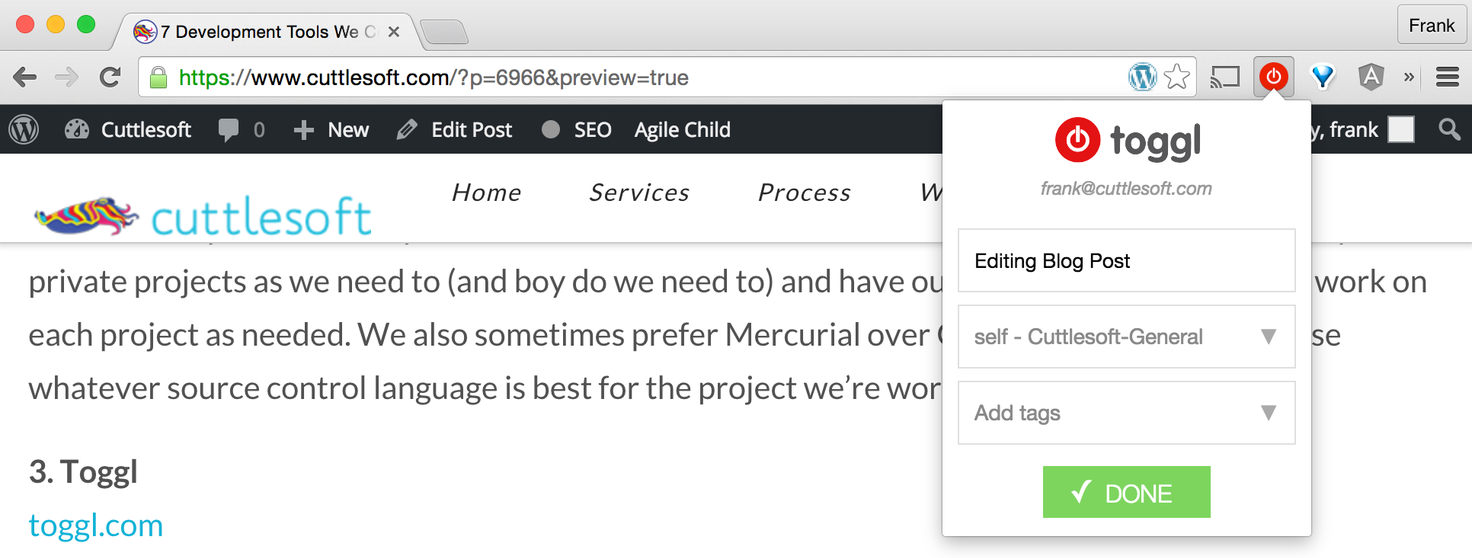Open the toggl.com link

tap(96, 525)
